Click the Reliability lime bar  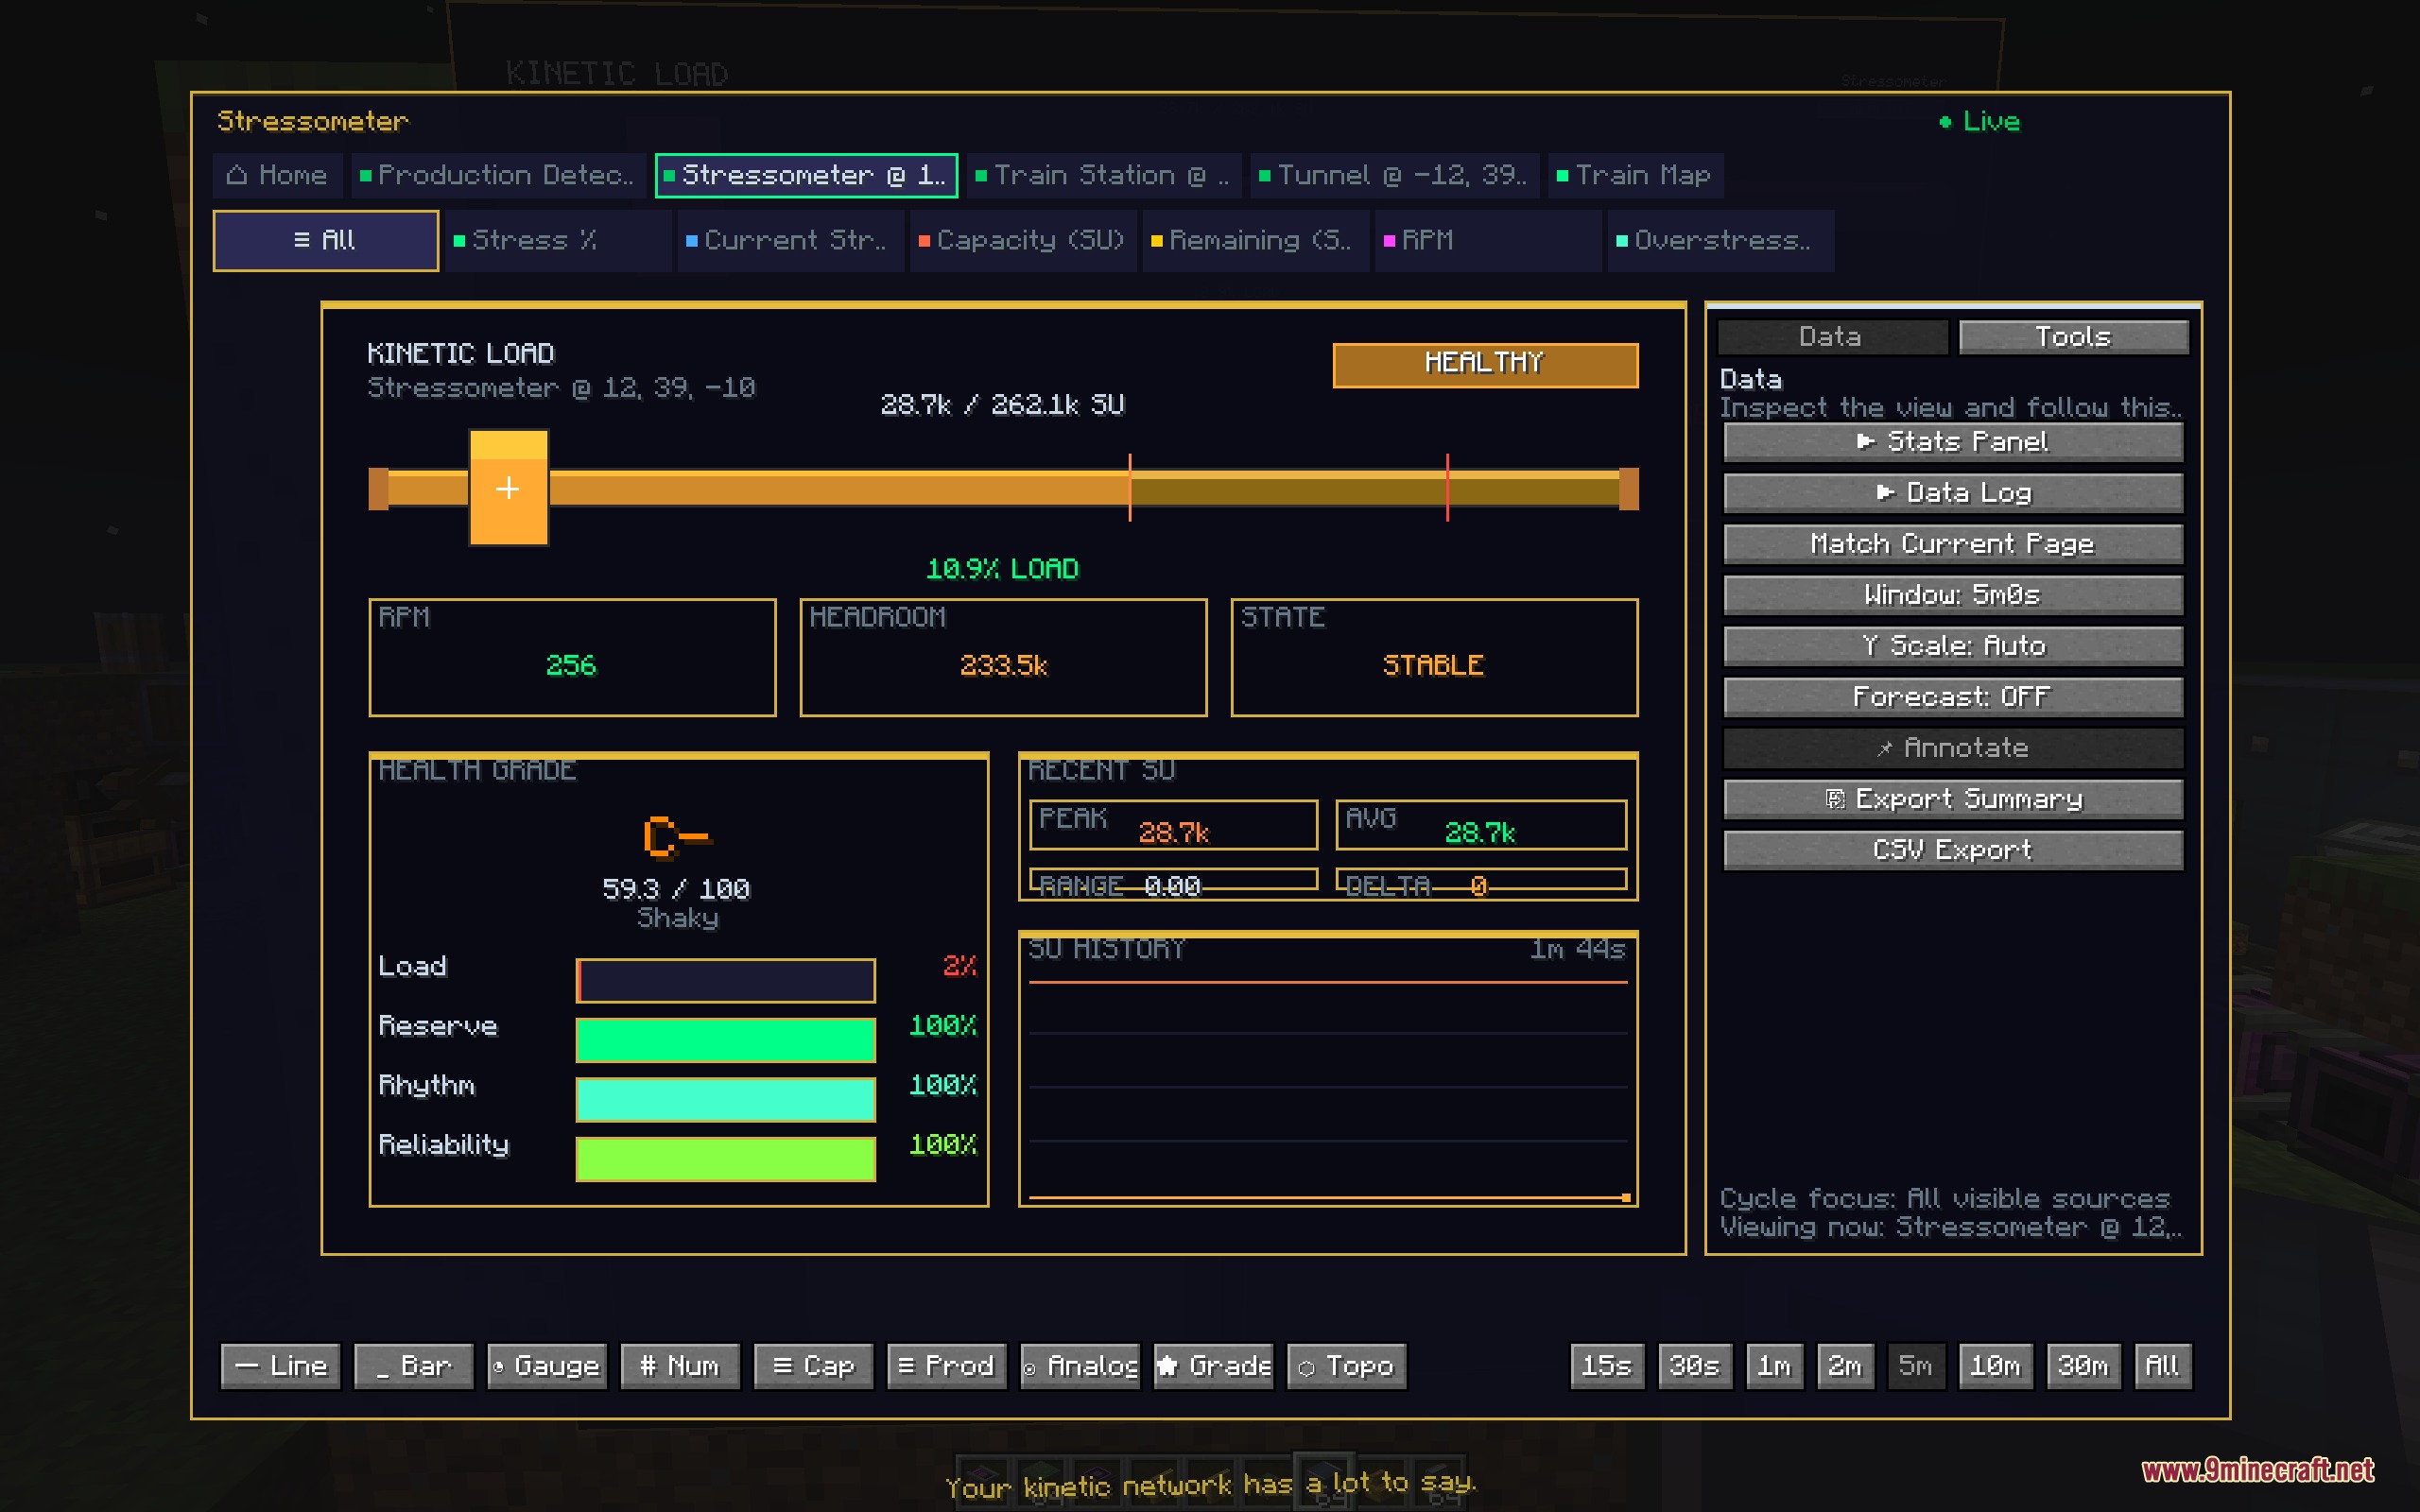pos(726,1159)
